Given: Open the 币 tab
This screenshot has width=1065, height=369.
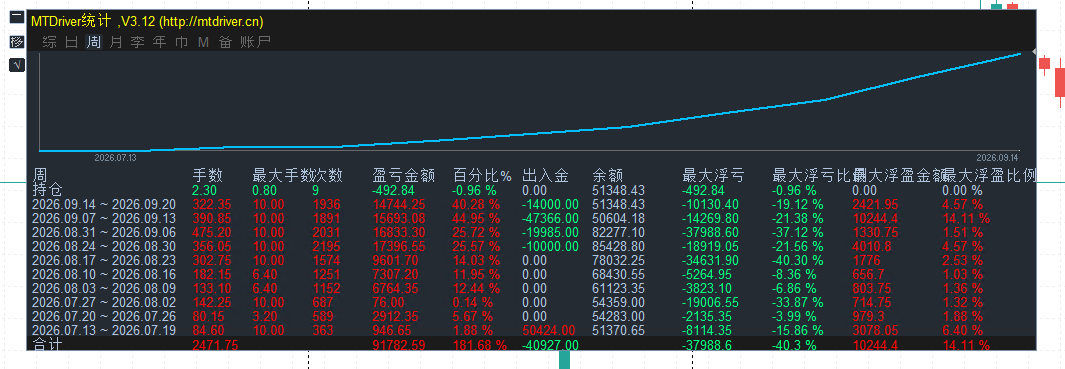Looking at the screenshot, I should (x=181, y=42).
